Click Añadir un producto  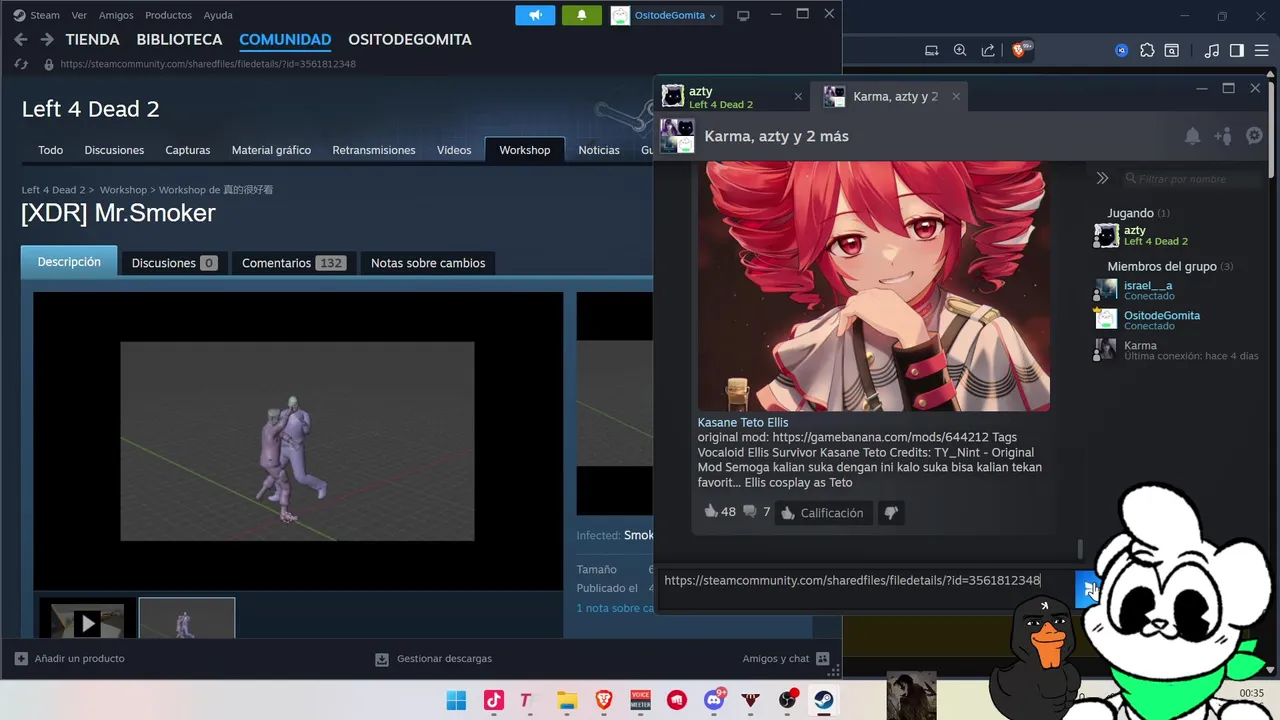tap(70, 659)
